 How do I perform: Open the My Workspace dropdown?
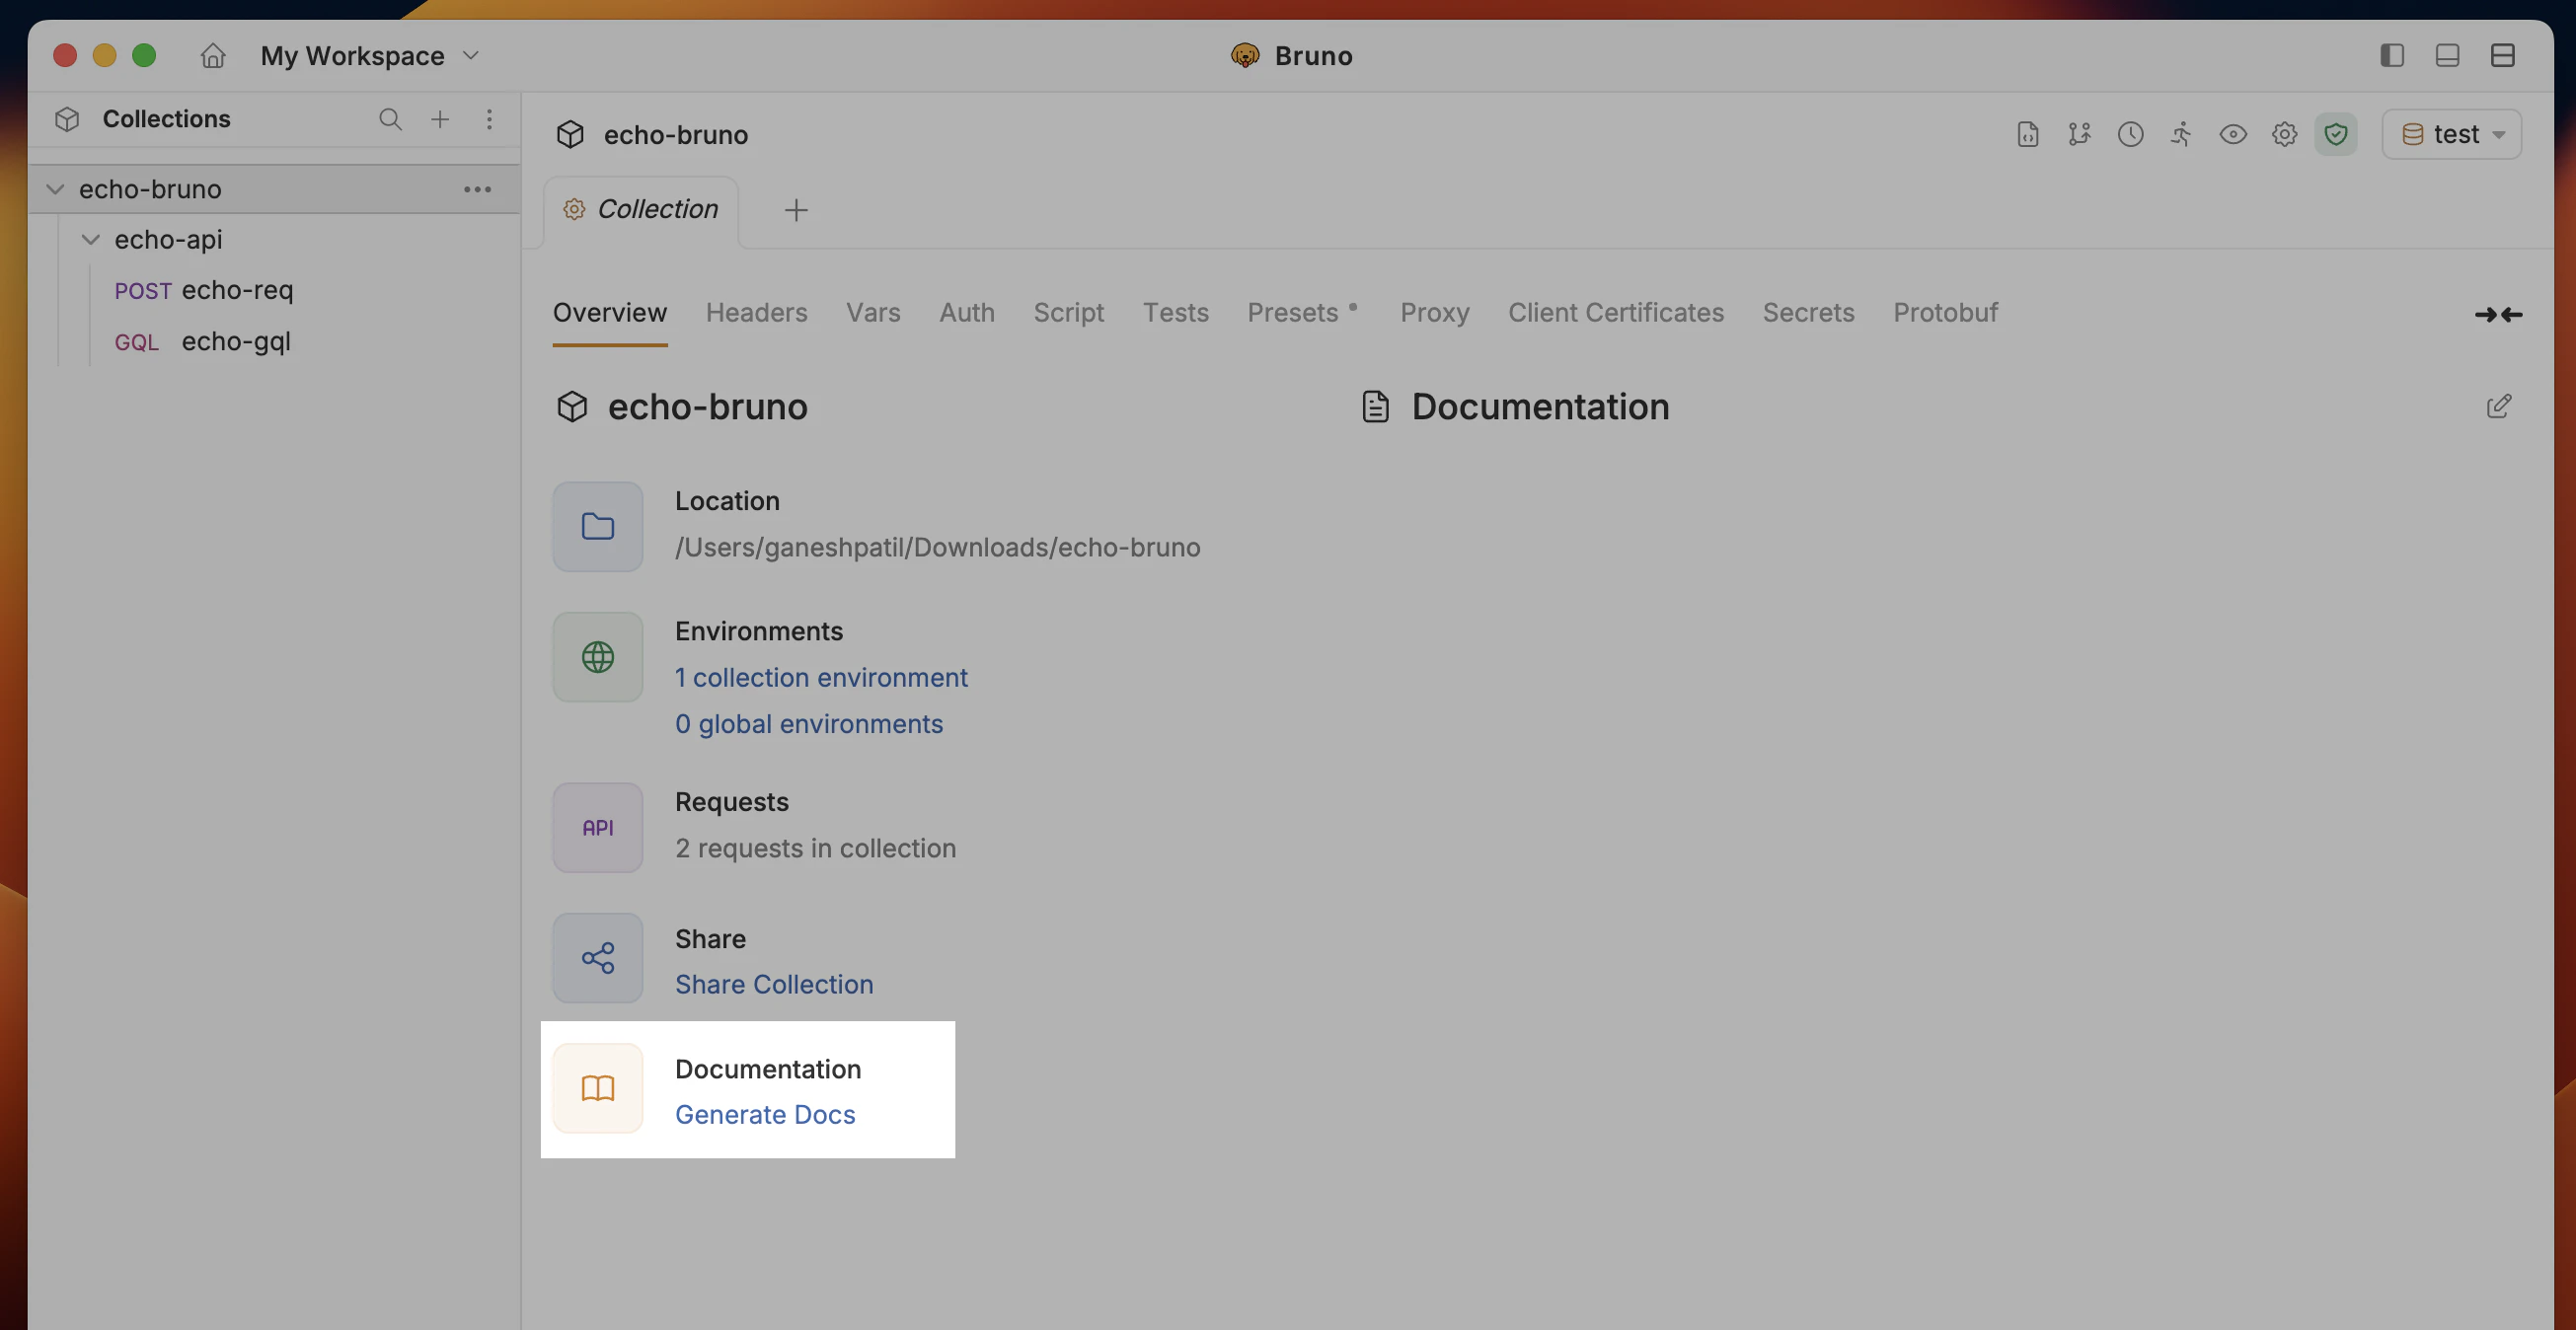pyautogui.click(x=369, y=55)
